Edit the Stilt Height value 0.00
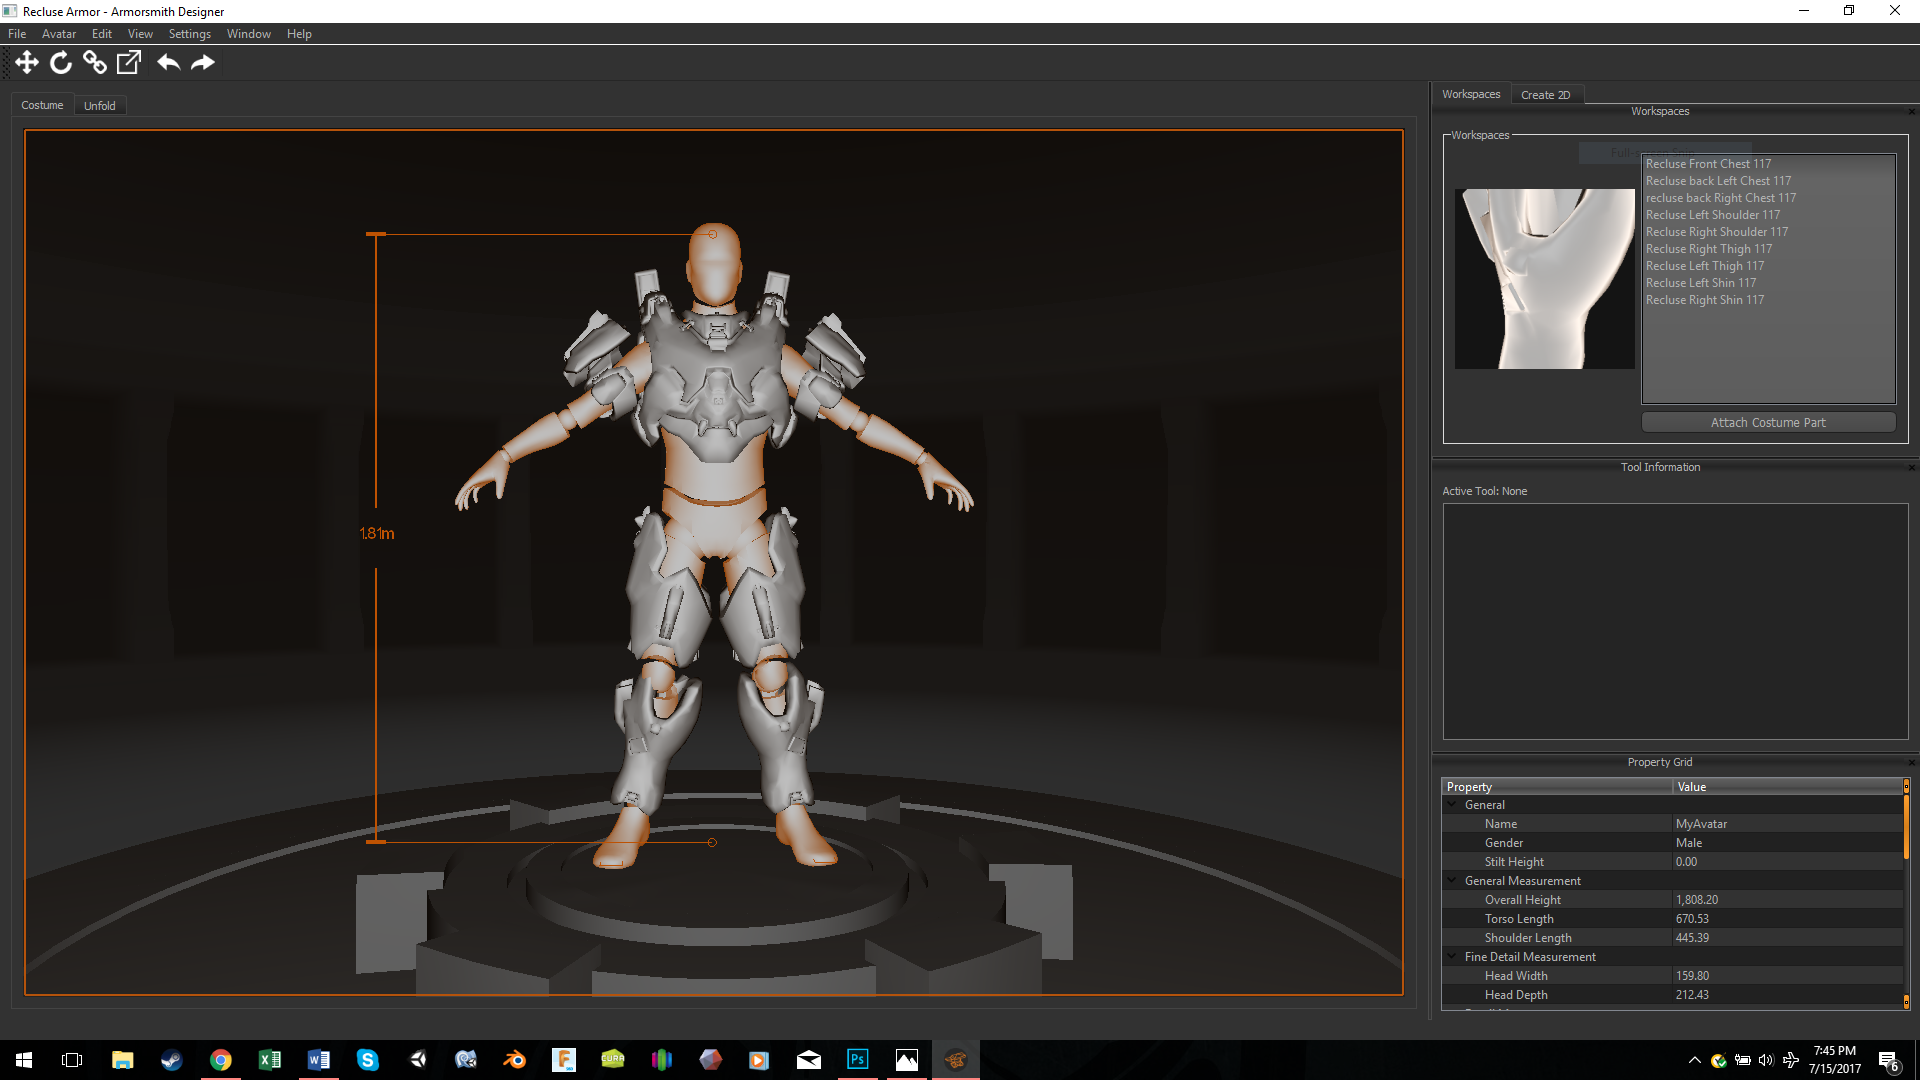The height and width of the screenshot is (1080, 1920). (1787, 862)
